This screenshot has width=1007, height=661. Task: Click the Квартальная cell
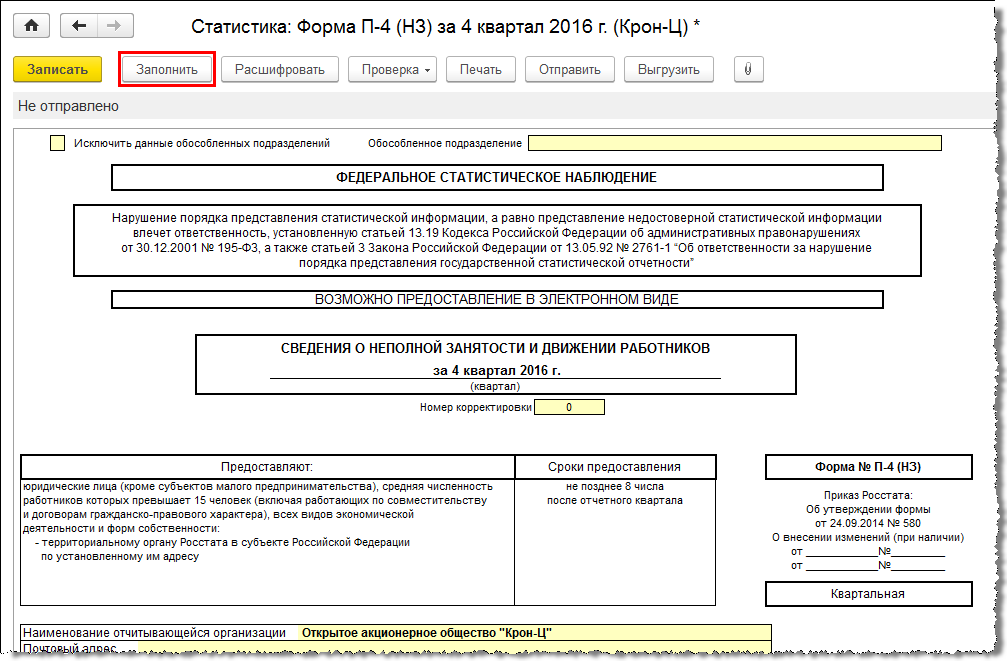pos(868,594)
